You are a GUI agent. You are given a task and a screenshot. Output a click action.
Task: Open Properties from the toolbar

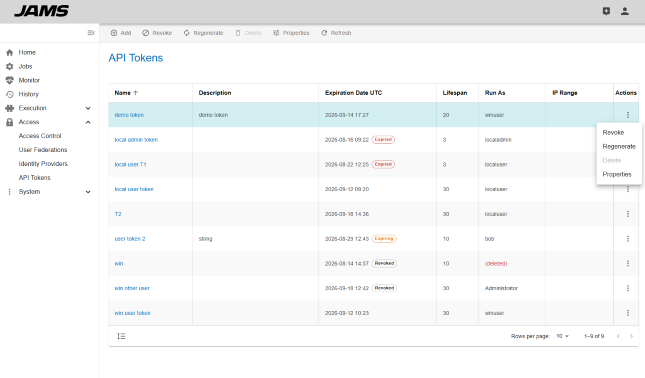(291, 33)
